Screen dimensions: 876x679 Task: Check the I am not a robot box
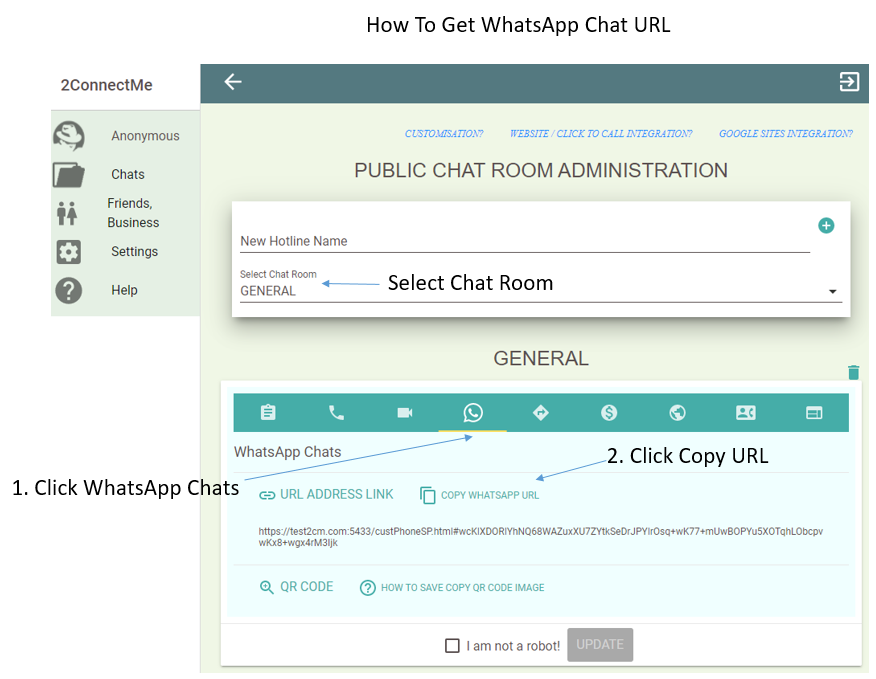click(452, 646)
